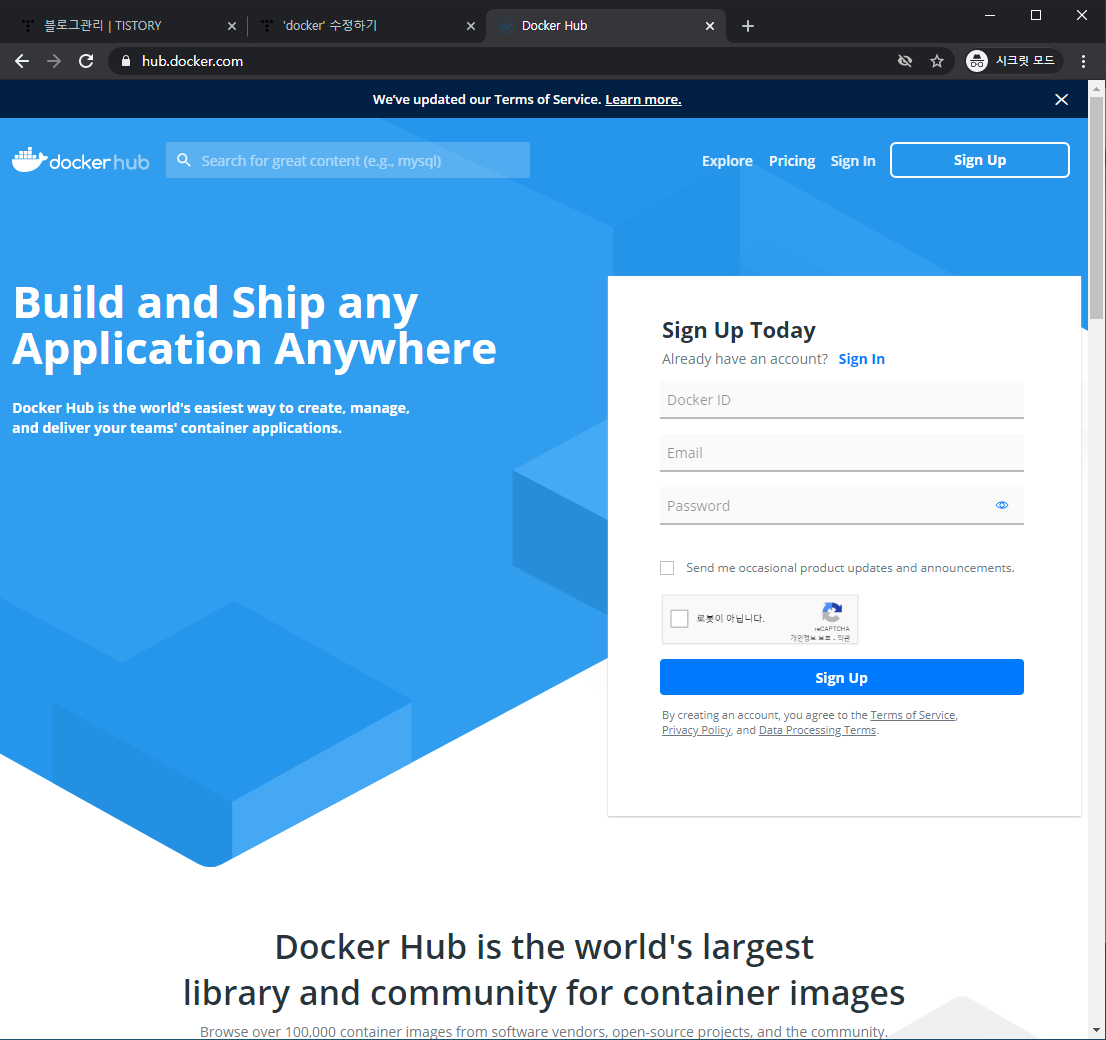The width and height of the screenshot is (1106, 1040).
Task: Click the search magnifier icon
Action: 184,160
